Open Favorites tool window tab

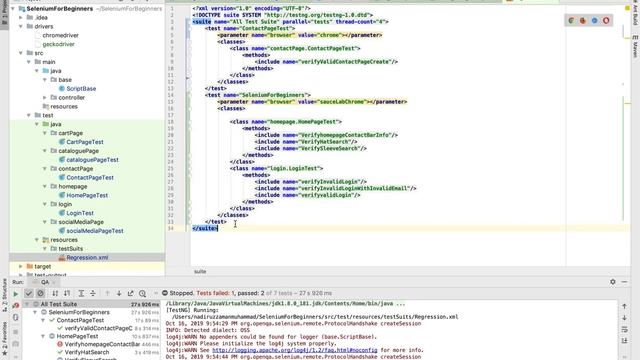click(x=4, y=337)
